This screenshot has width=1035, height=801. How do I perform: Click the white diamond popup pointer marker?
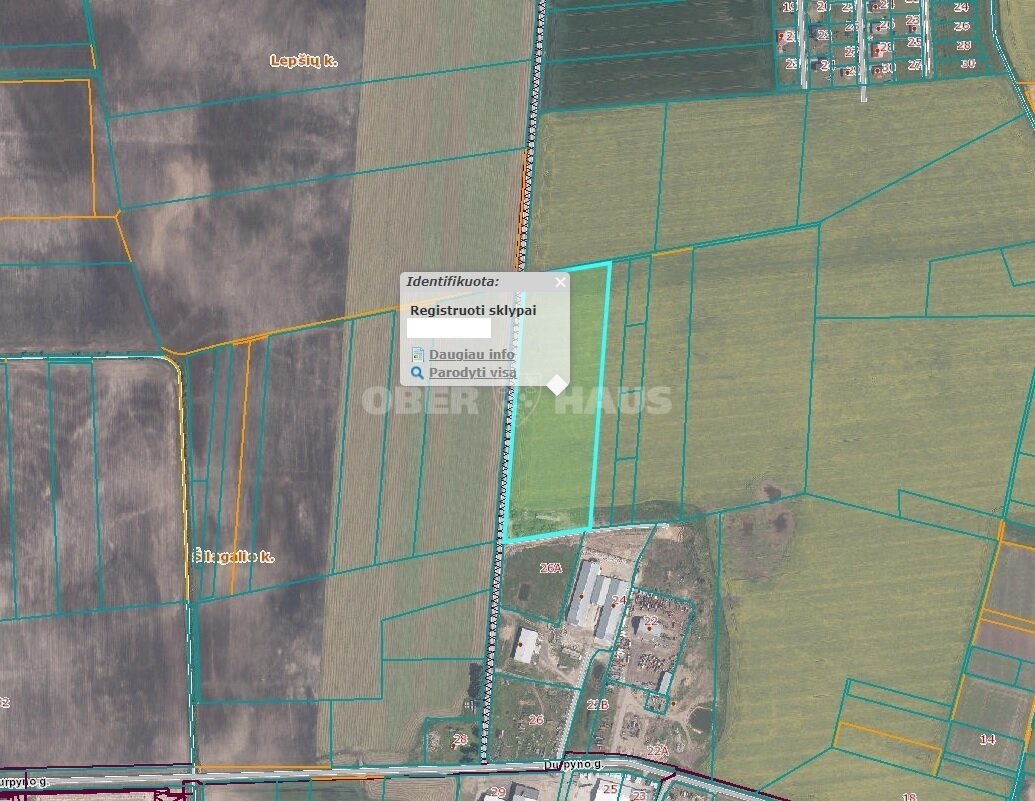click(x=557, y=384)
